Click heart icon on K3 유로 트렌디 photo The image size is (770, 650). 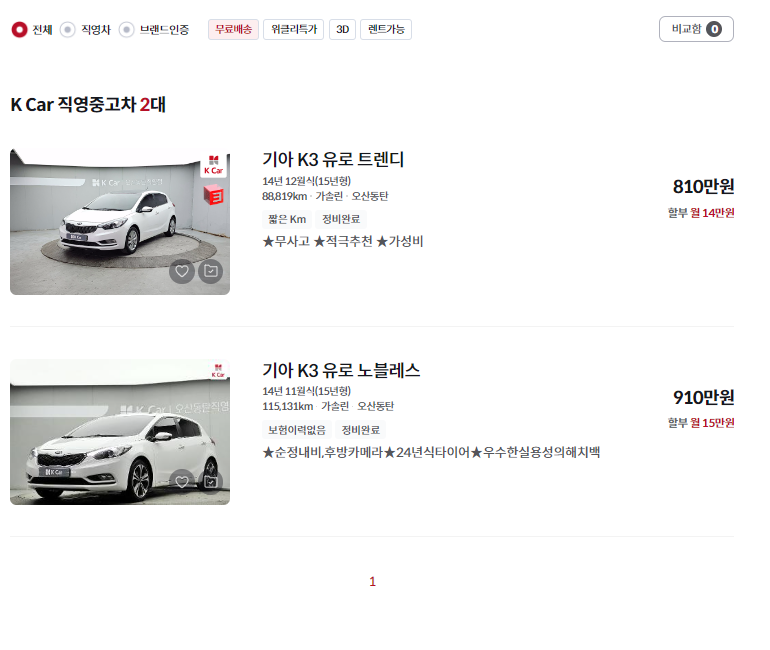(182, 271)
